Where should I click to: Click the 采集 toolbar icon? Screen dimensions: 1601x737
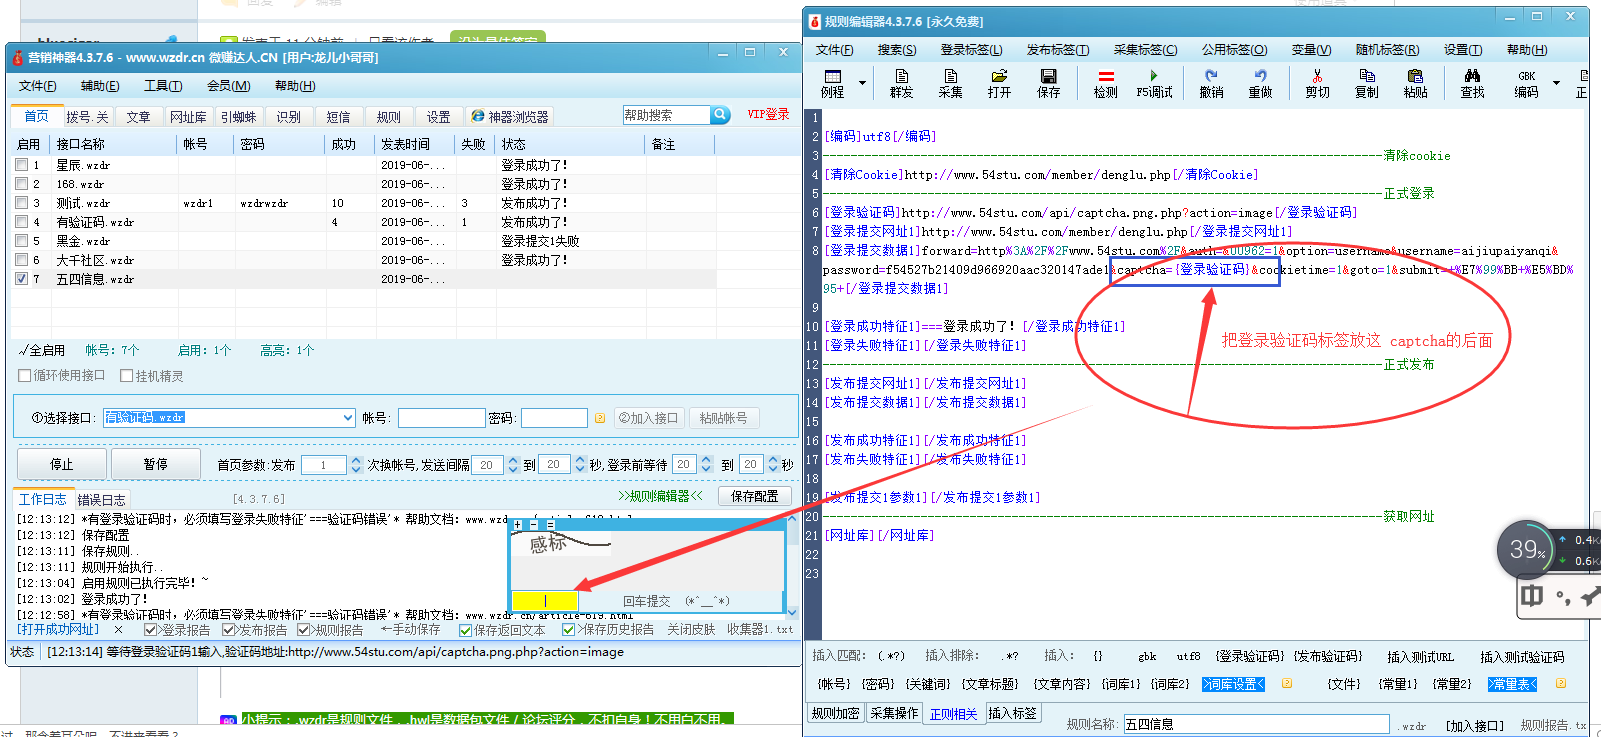click(x=950, y=83)
